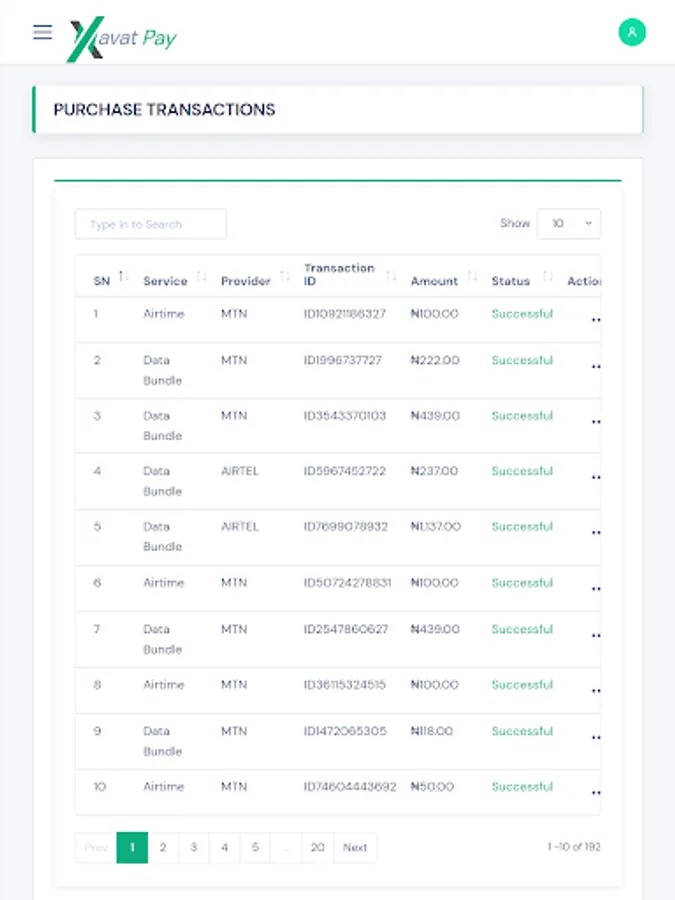Open the hamburger navigation menu
Viewport: 675px width, 900px height.
coord(42,32)
